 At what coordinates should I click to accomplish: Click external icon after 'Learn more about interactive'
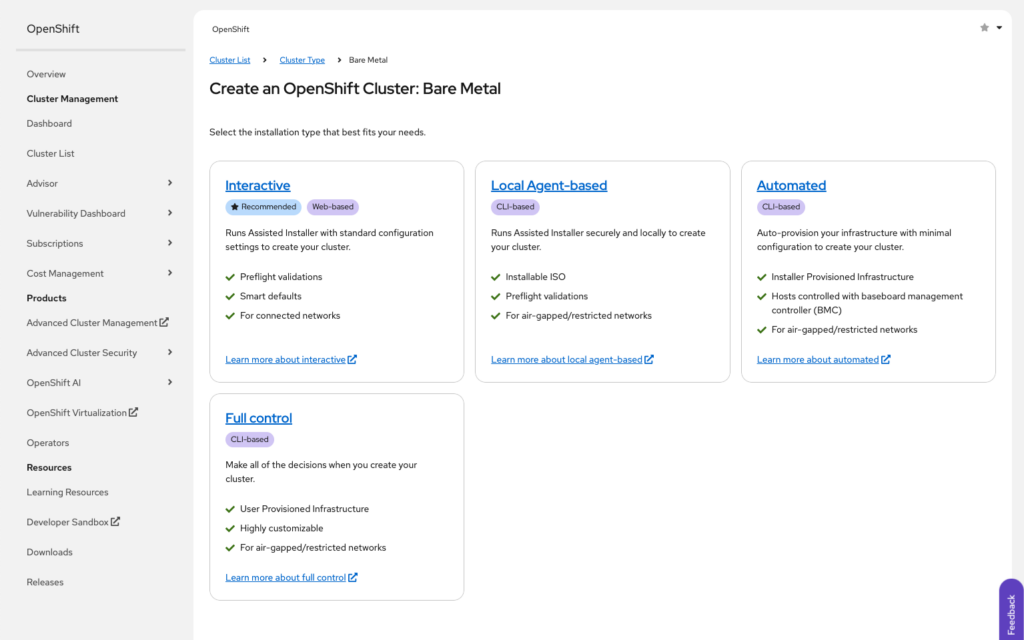[x=352, y=359]
